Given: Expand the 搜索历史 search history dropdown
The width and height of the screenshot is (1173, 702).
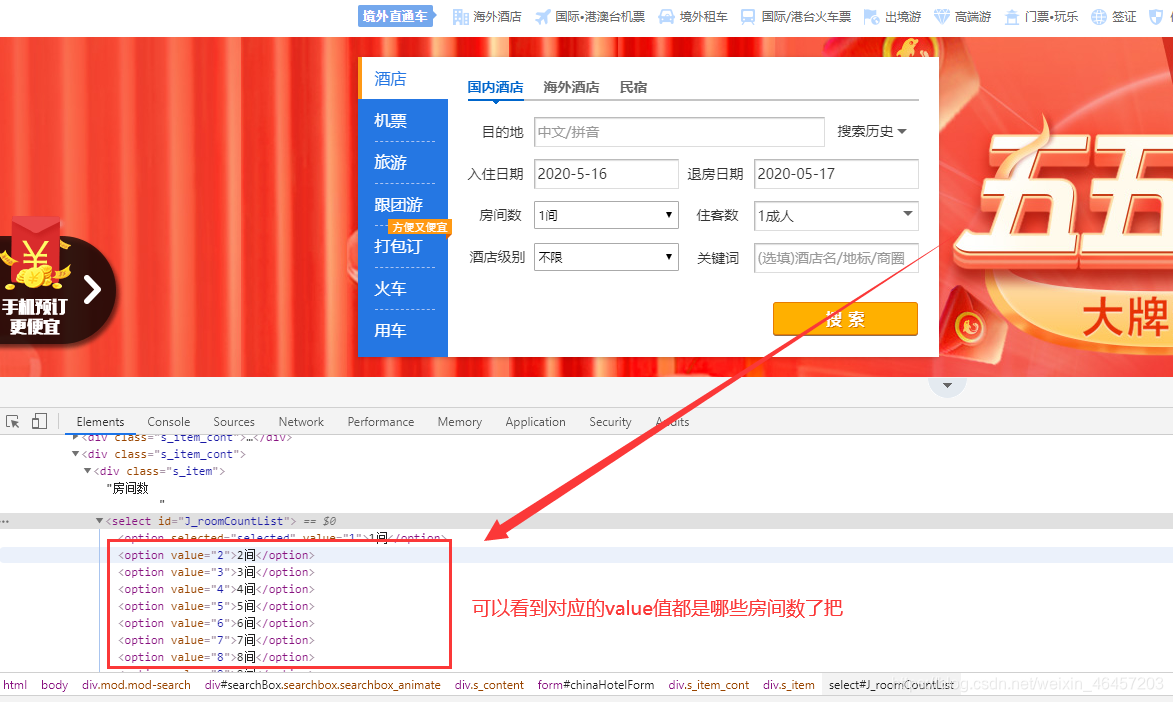Looking at the screenshot, I should coord(870,131).
